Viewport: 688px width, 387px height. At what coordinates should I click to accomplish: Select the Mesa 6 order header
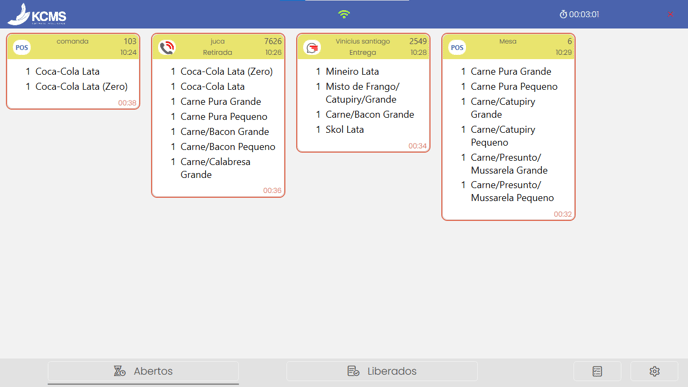508,47
